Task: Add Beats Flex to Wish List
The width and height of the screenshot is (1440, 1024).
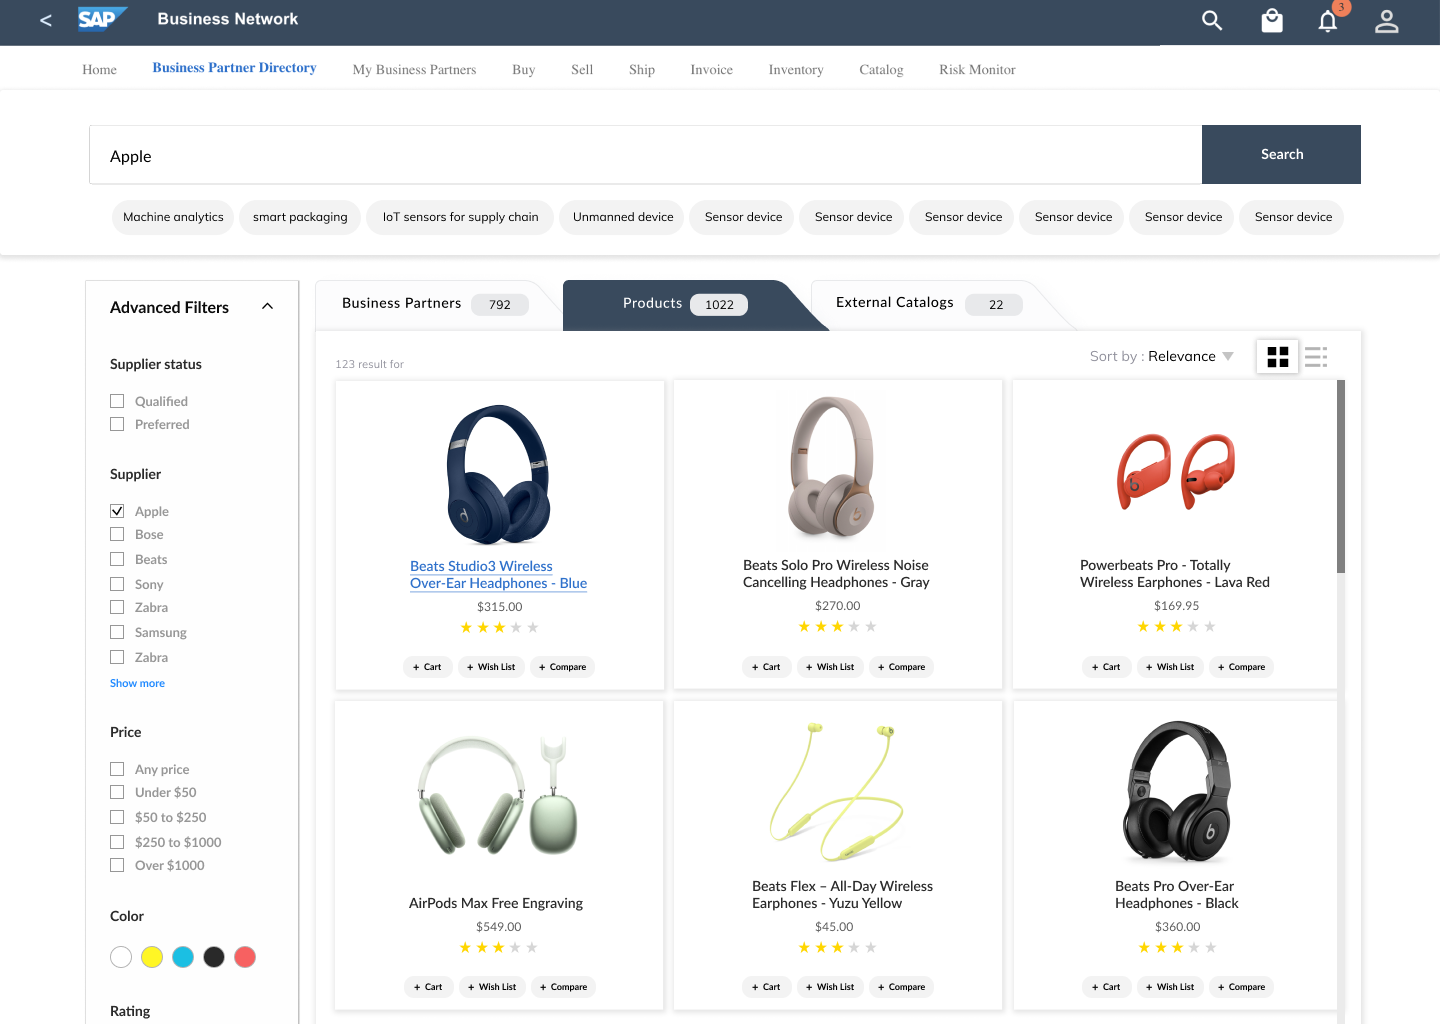Action: (x=831, y=987)
